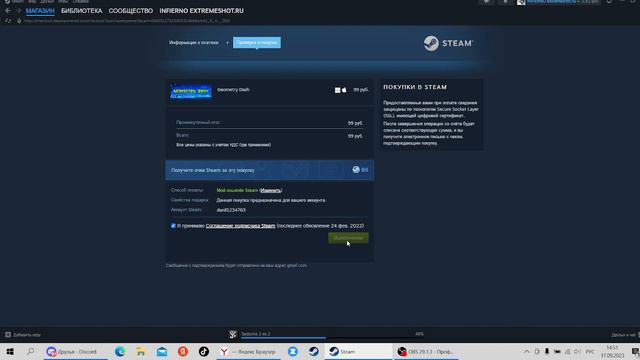
Task: Click the account name in the top bar
Action: [x=551, y=2]
